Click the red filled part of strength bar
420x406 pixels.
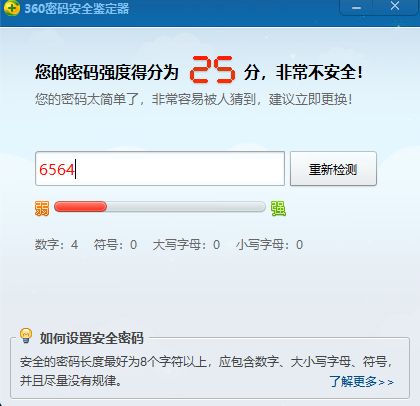coord(80,207)
